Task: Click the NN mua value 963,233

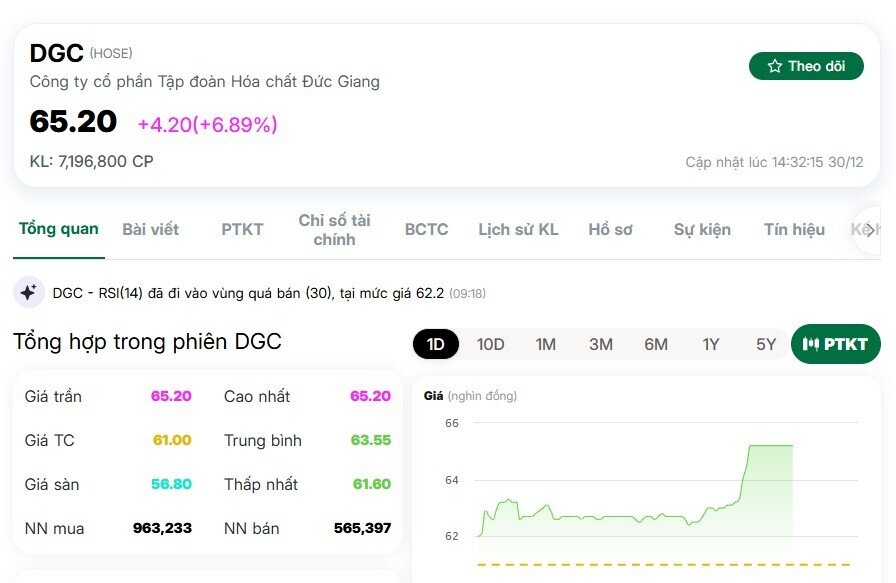Action: tap(162, 528)
